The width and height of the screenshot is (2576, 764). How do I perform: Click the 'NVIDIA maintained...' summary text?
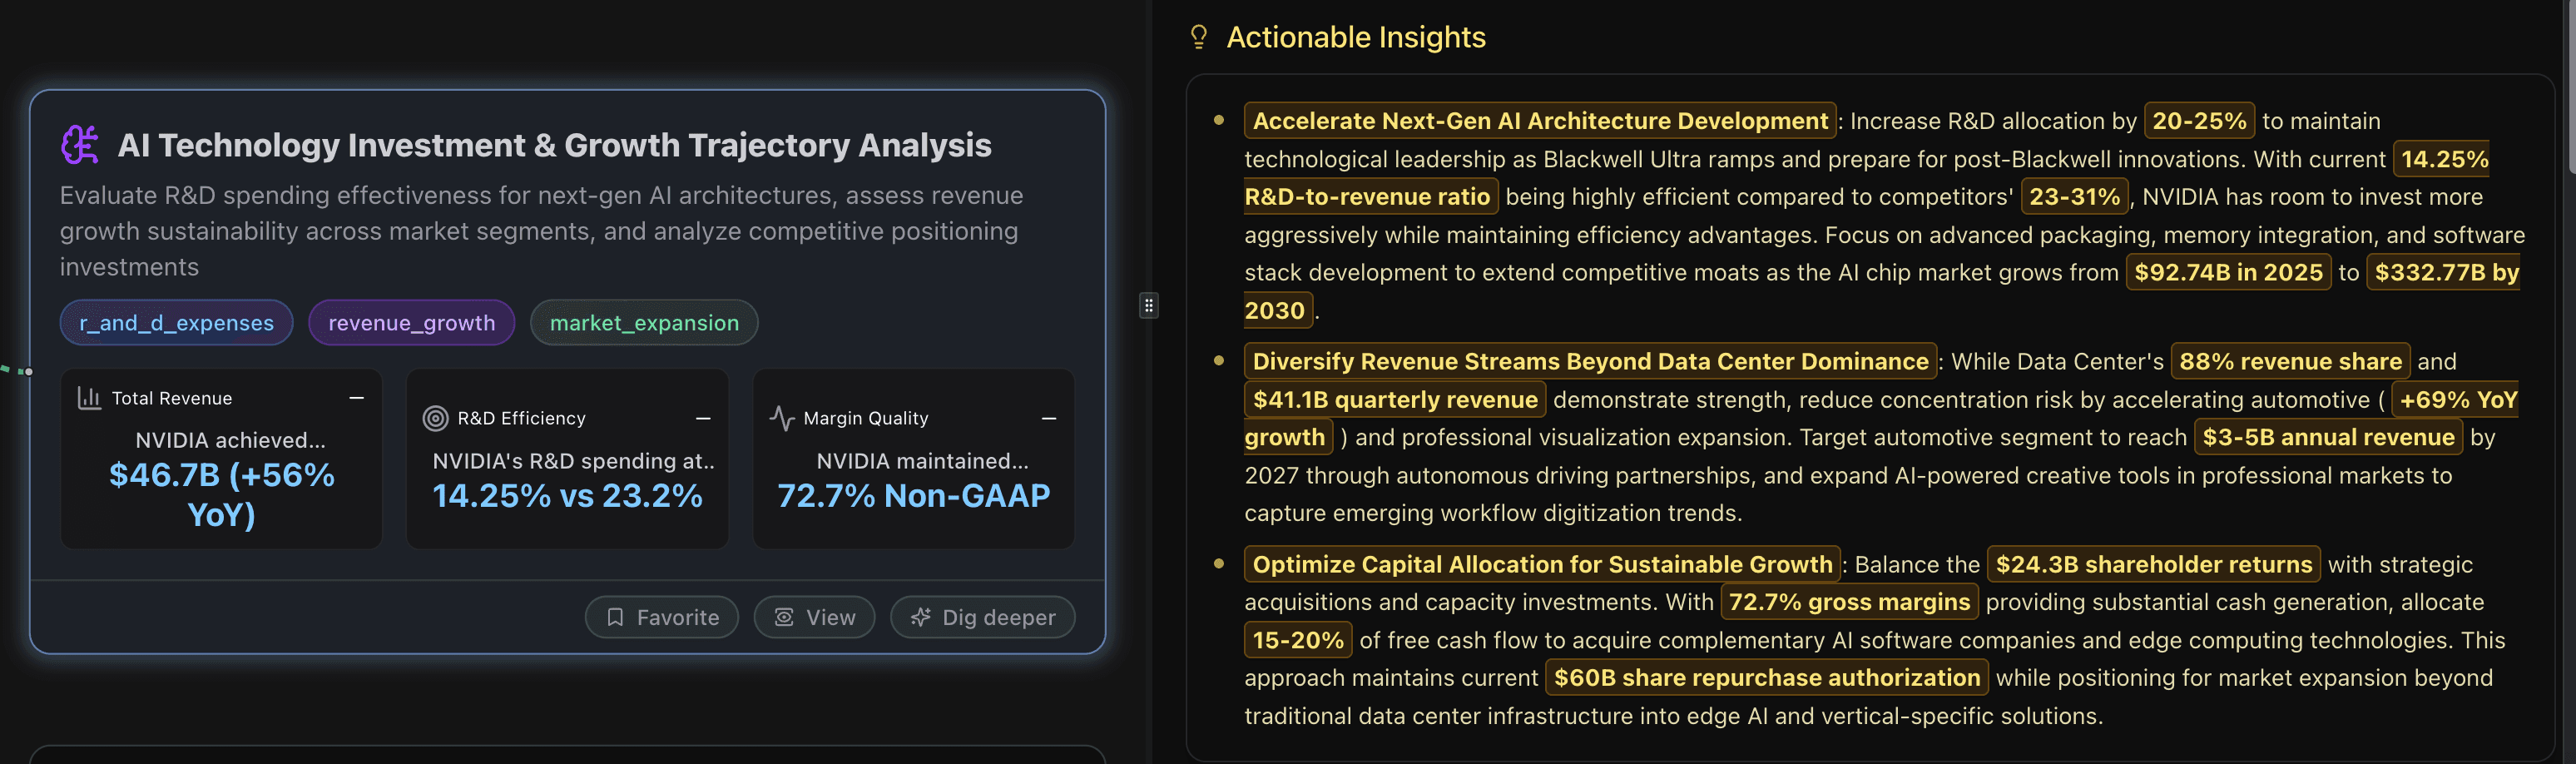click(x=922, y=461)
